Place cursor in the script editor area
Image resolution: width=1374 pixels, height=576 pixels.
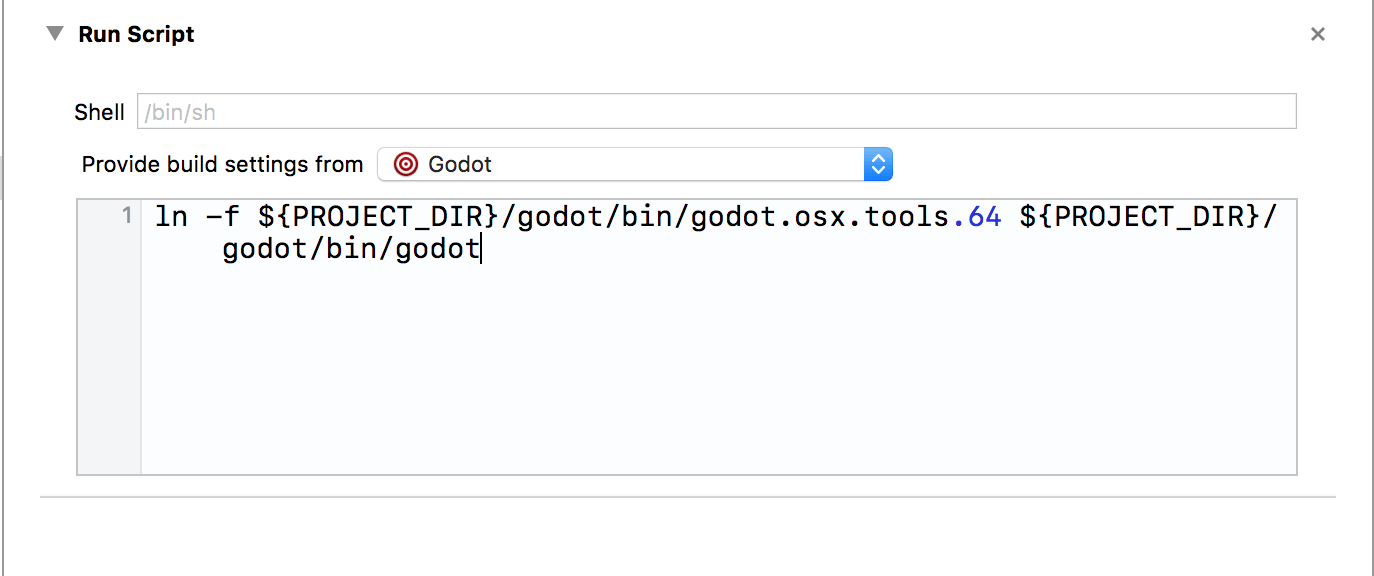pos(700,370)
